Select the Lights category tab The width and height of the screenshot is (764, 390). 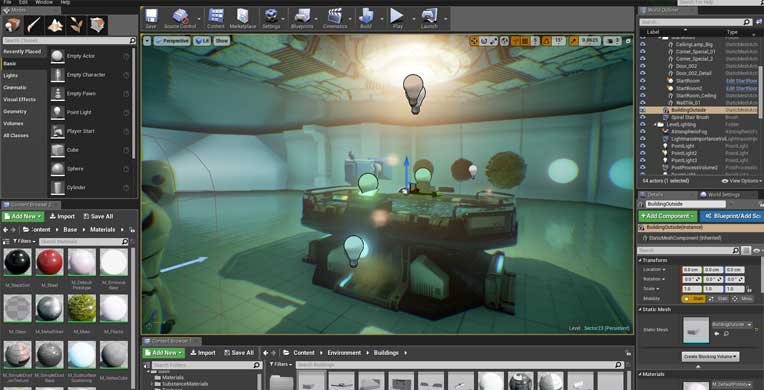click(x=10, y=76)
